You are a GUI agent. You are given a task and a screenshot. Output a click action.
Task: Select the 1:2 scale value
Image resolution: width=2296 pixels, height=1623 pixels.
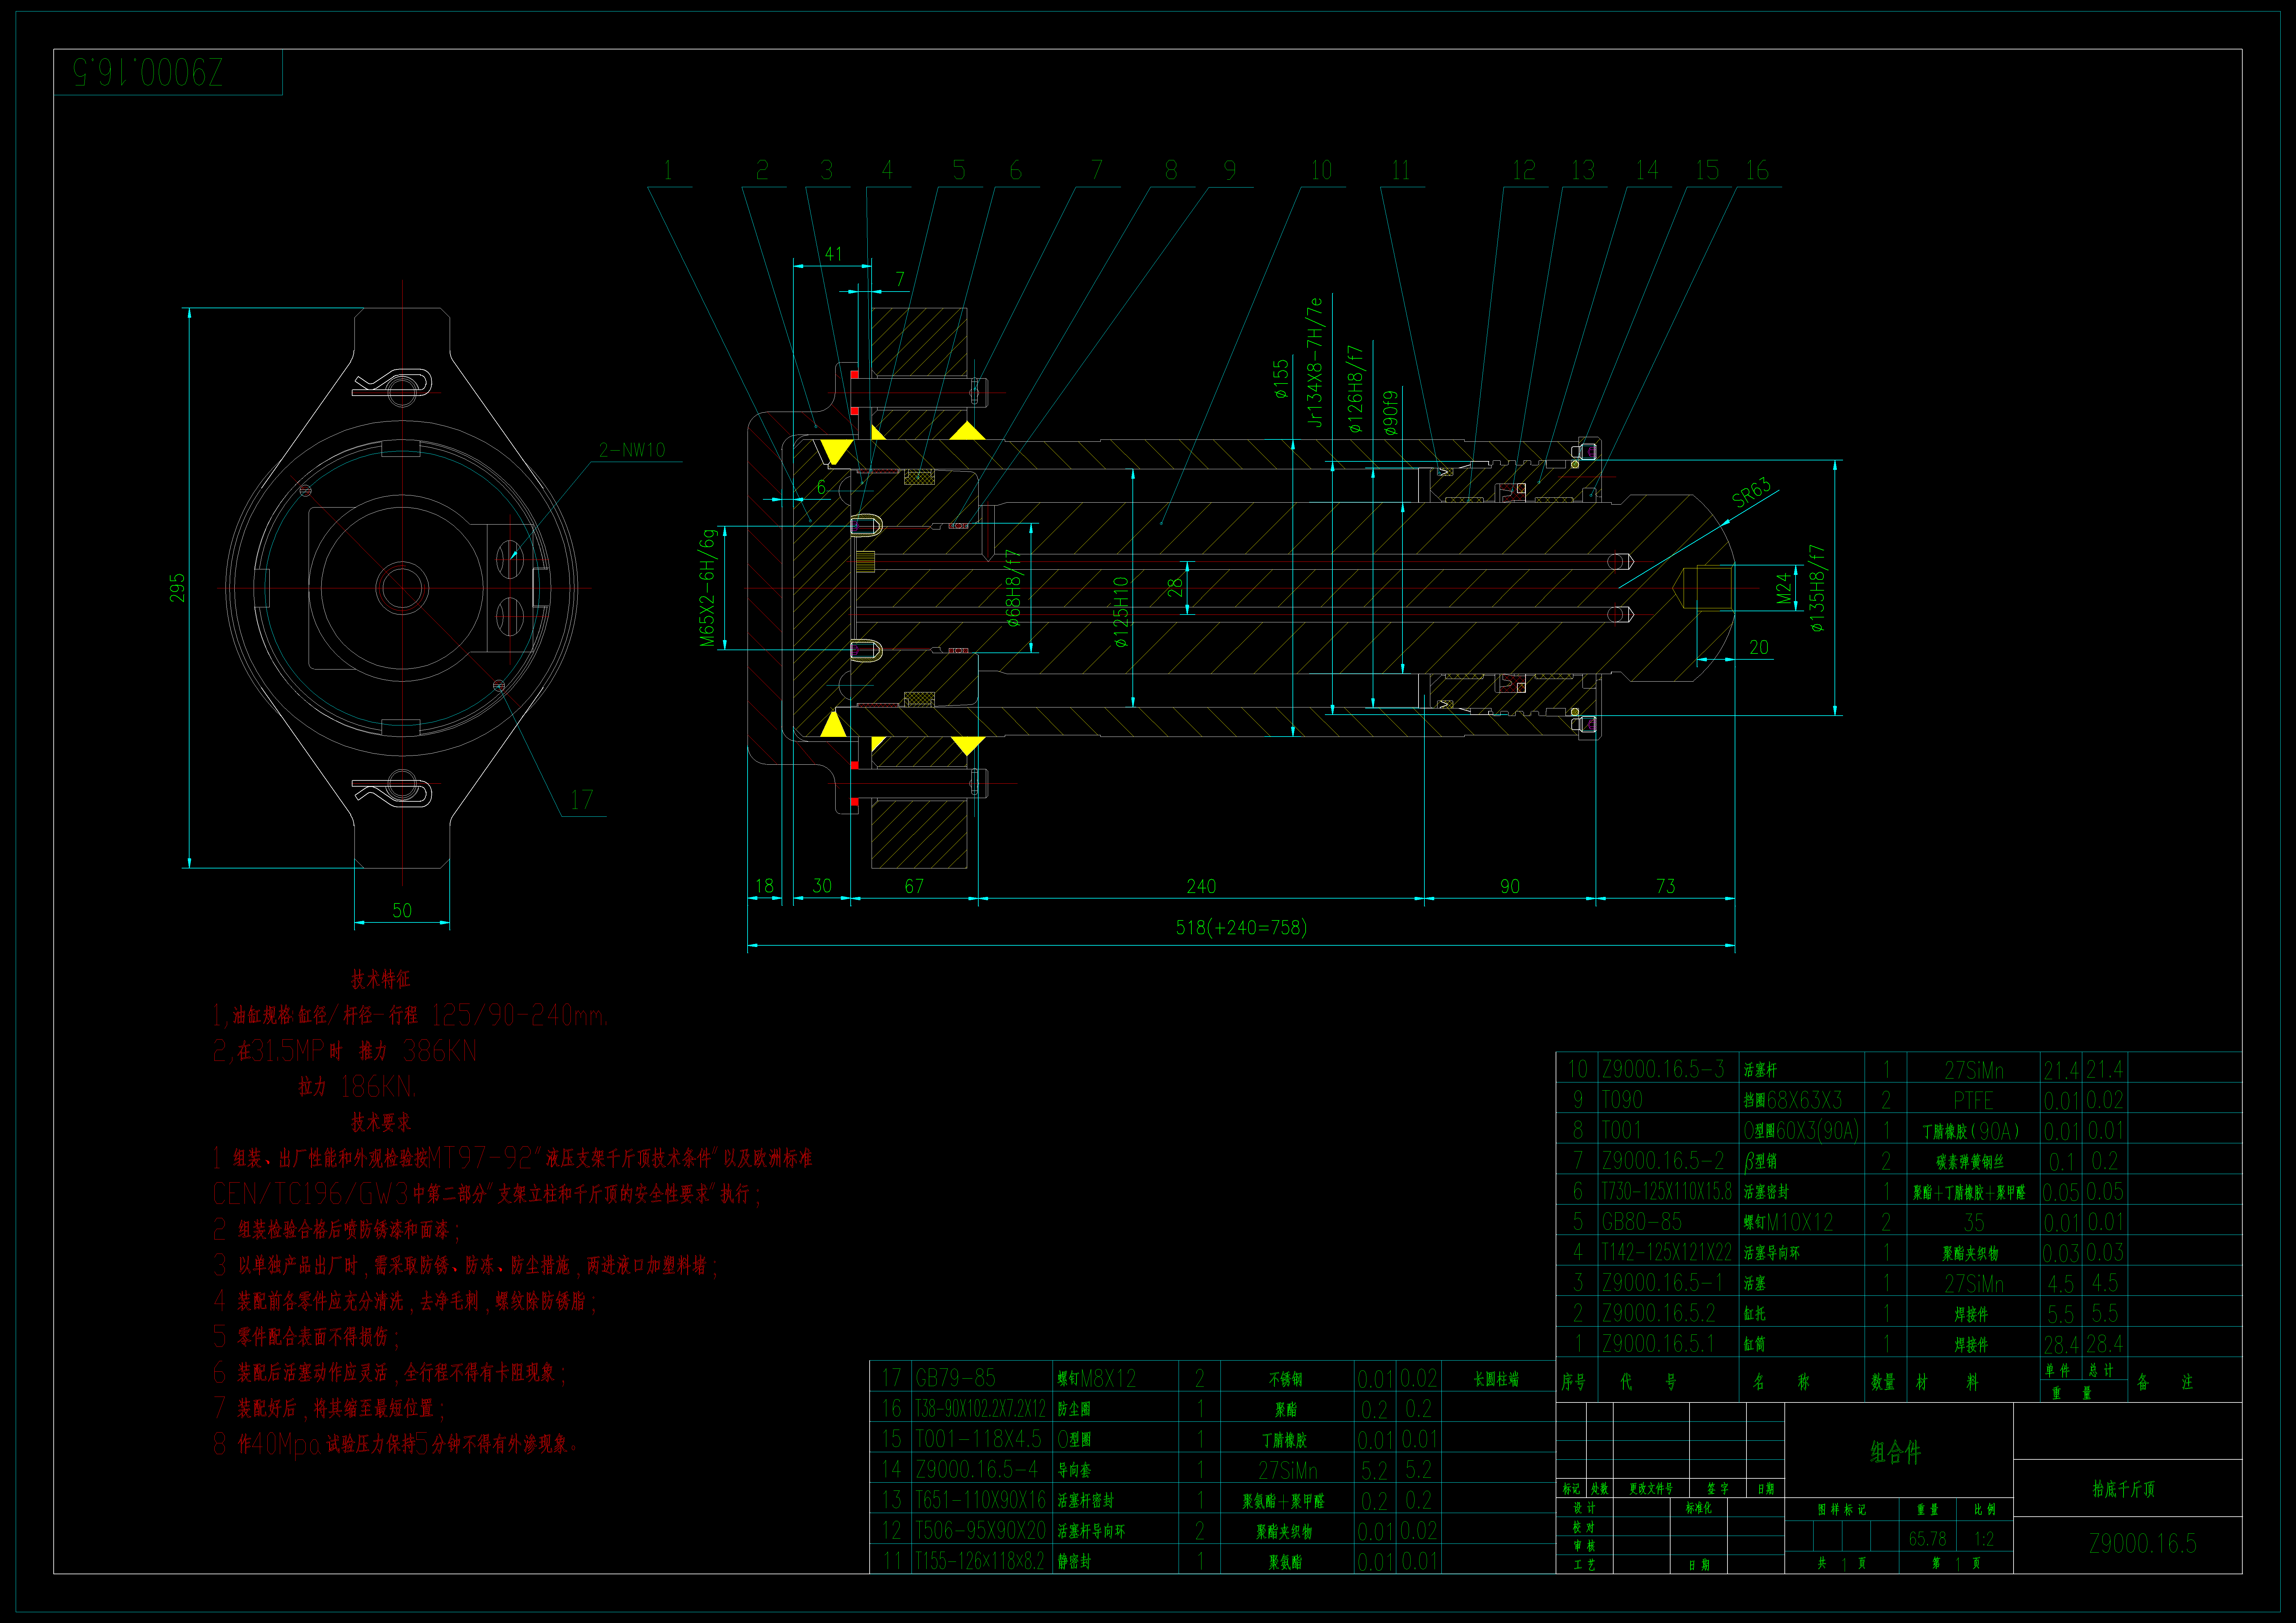click(1984, 1539)
